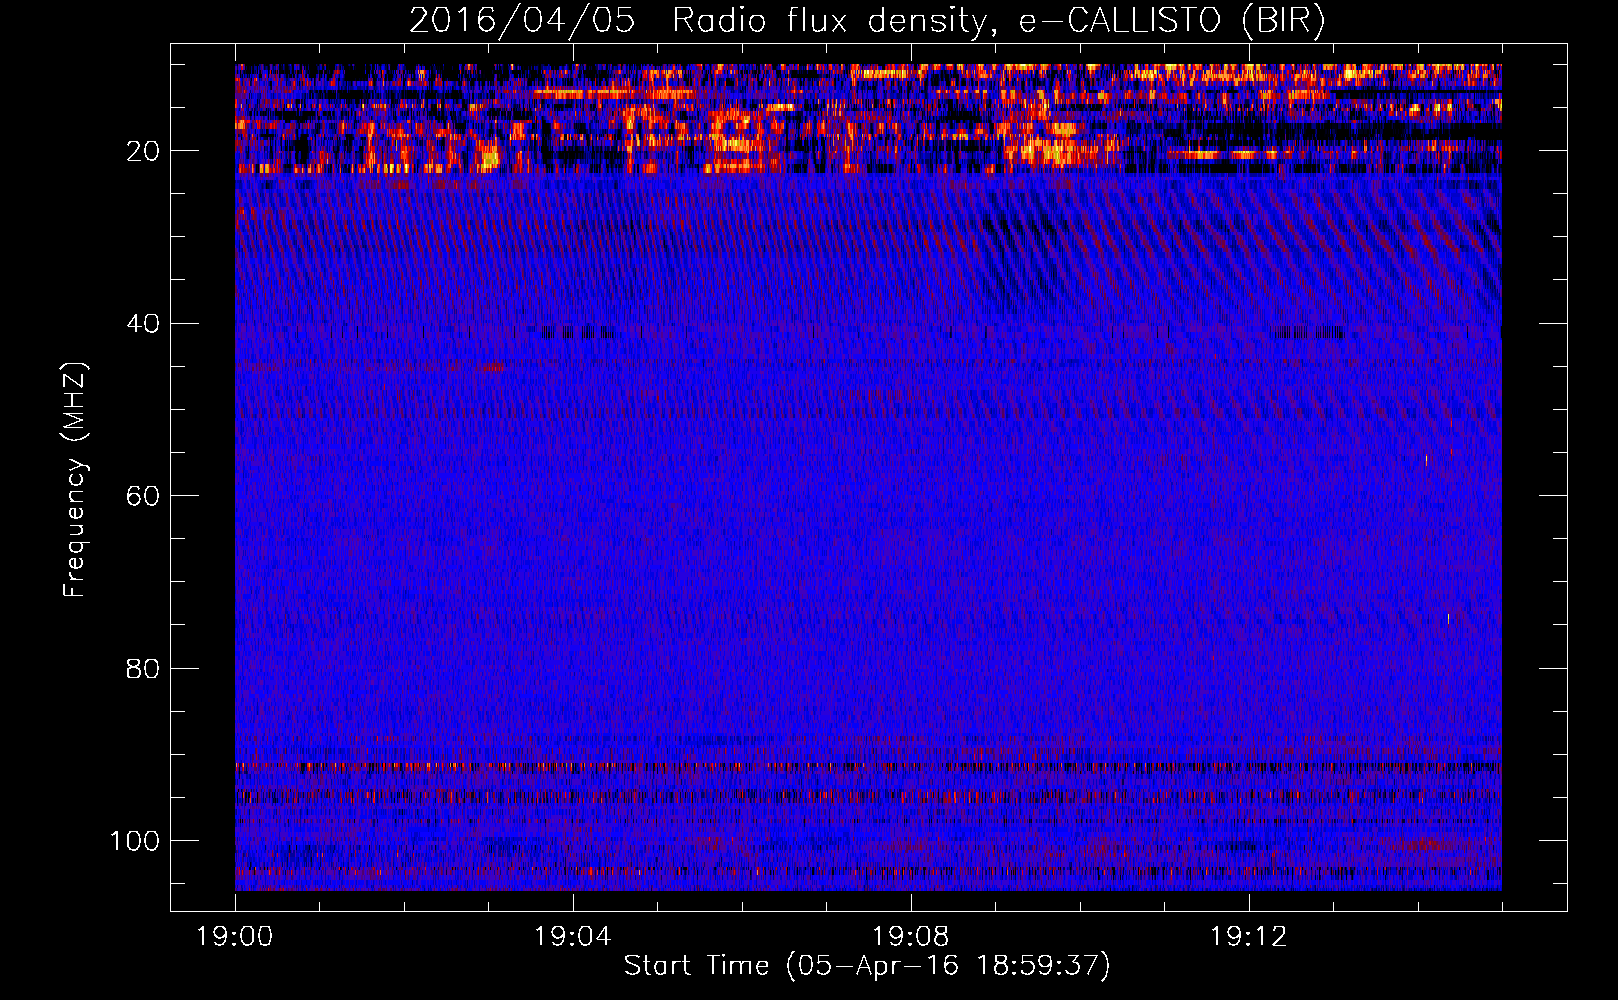Click the 19:04 time tick label

(x=573, y=937)
